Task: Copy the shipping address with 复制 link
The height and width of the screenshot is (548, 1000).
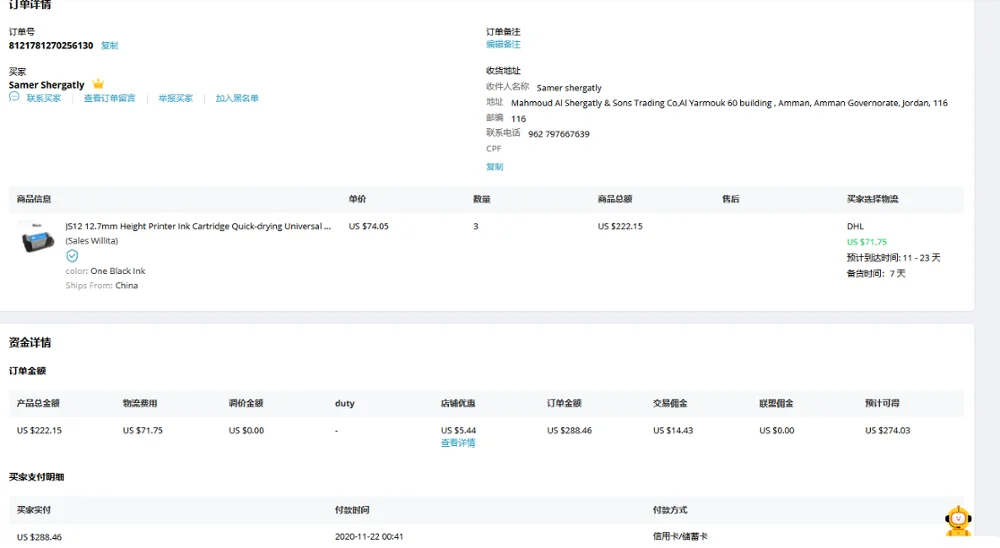Action: pos(495,167)
